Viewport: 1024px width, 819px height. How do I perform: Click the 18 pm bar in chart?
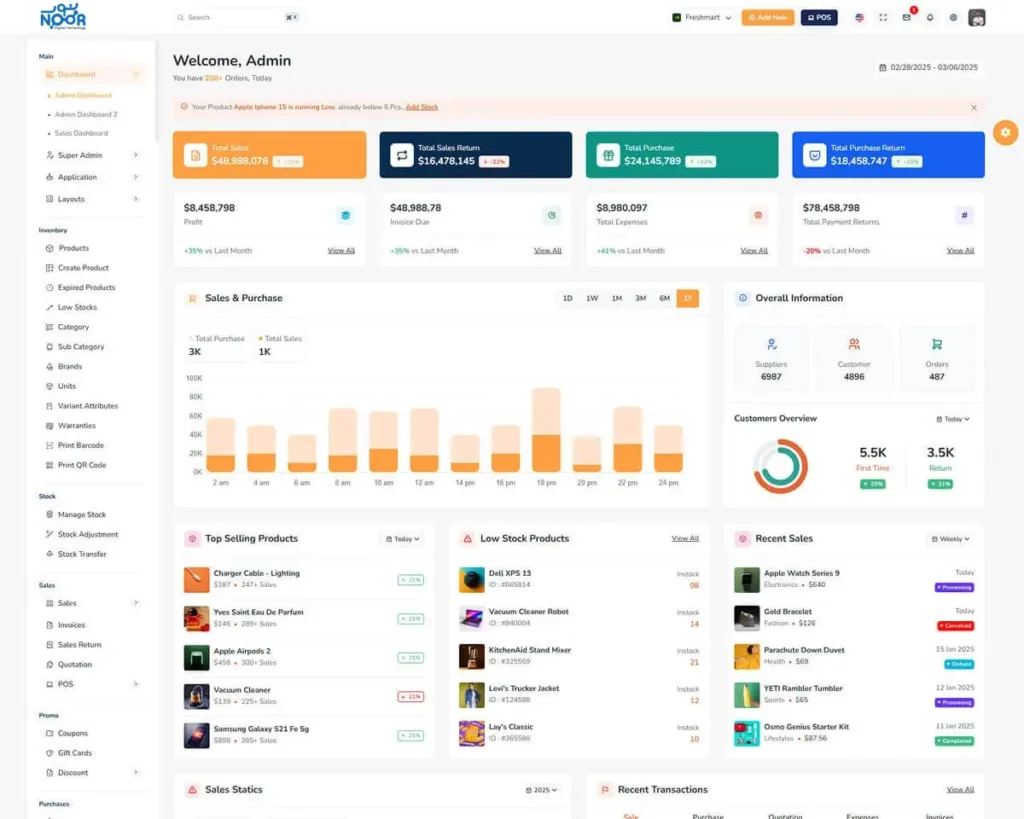(x=546, y=430)
